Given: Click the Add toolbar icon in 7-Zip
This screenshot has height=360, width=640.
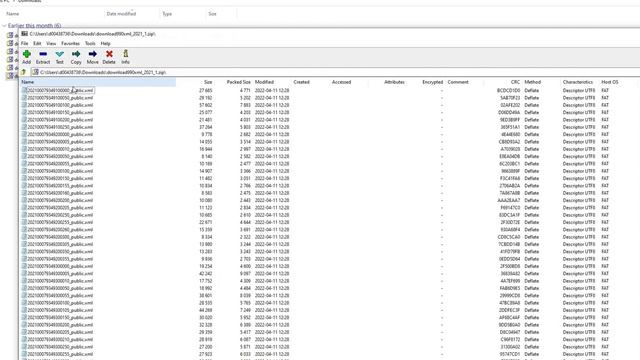Looking at the screenshot, I should (x=27, y=57).
